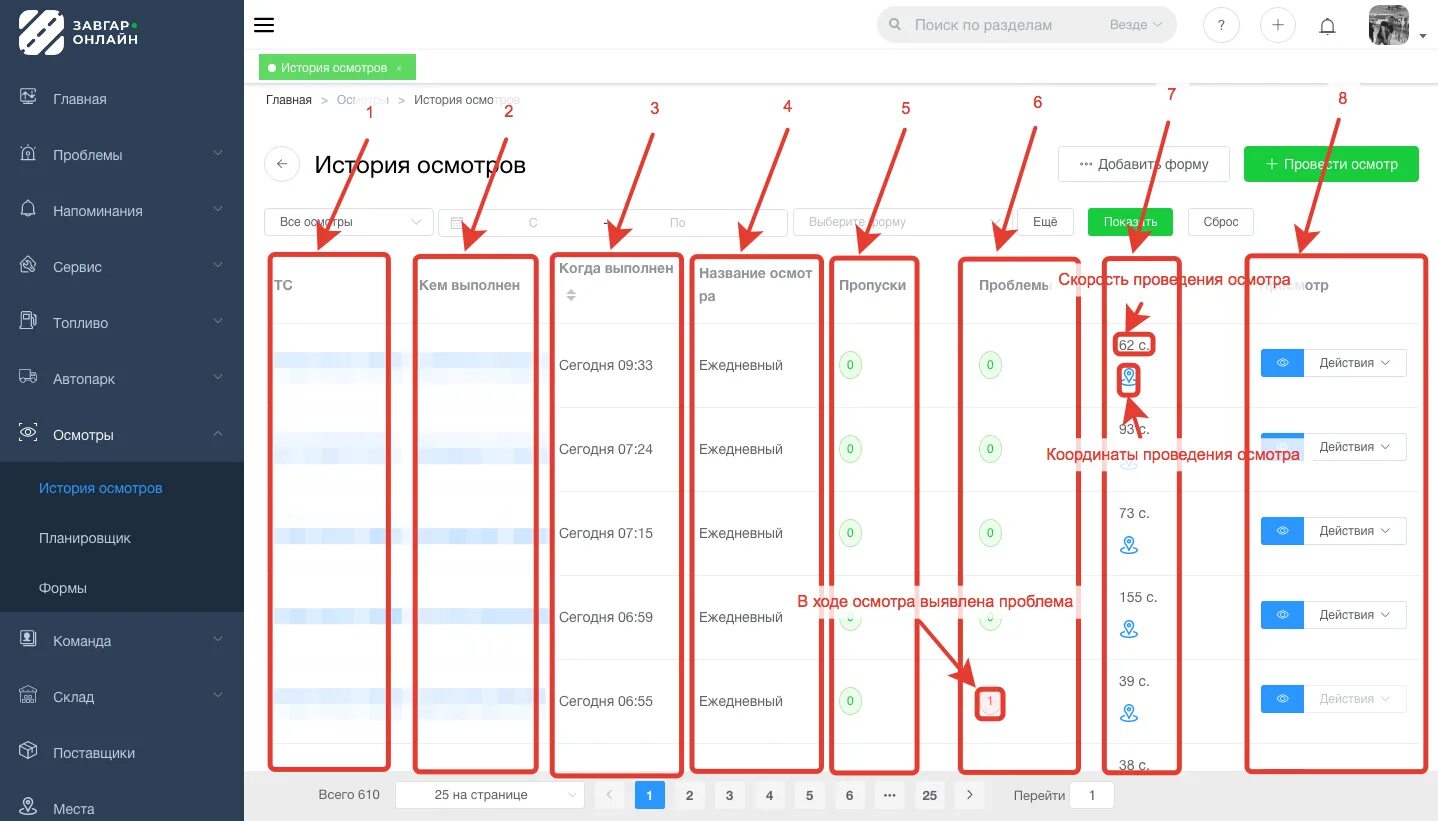Go to page 2
Viewport: 1438px width, 821px height.
(x=689, y=796)
